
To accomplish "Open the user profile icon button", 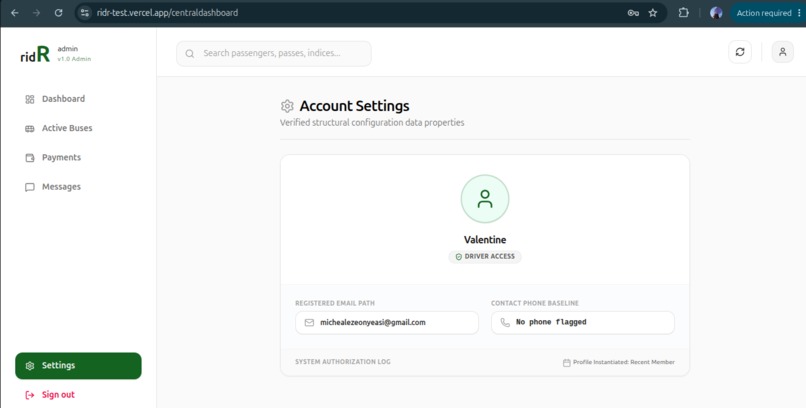I will tap(782, 52).
